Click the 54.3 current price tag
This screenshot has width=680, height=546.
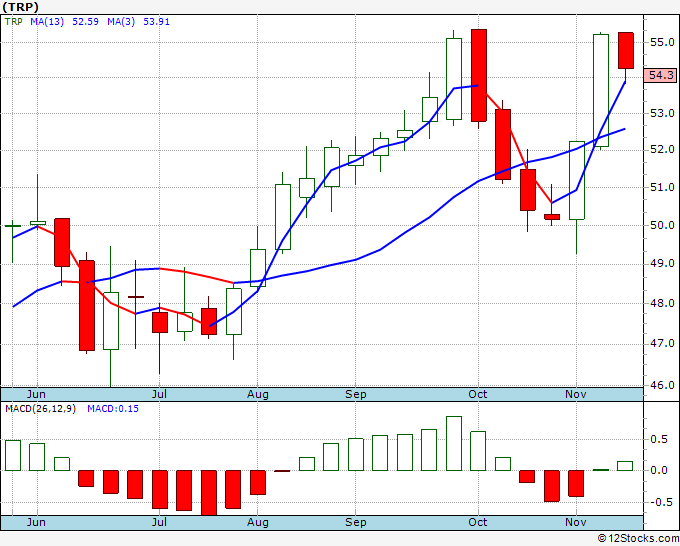click(660, 75)
